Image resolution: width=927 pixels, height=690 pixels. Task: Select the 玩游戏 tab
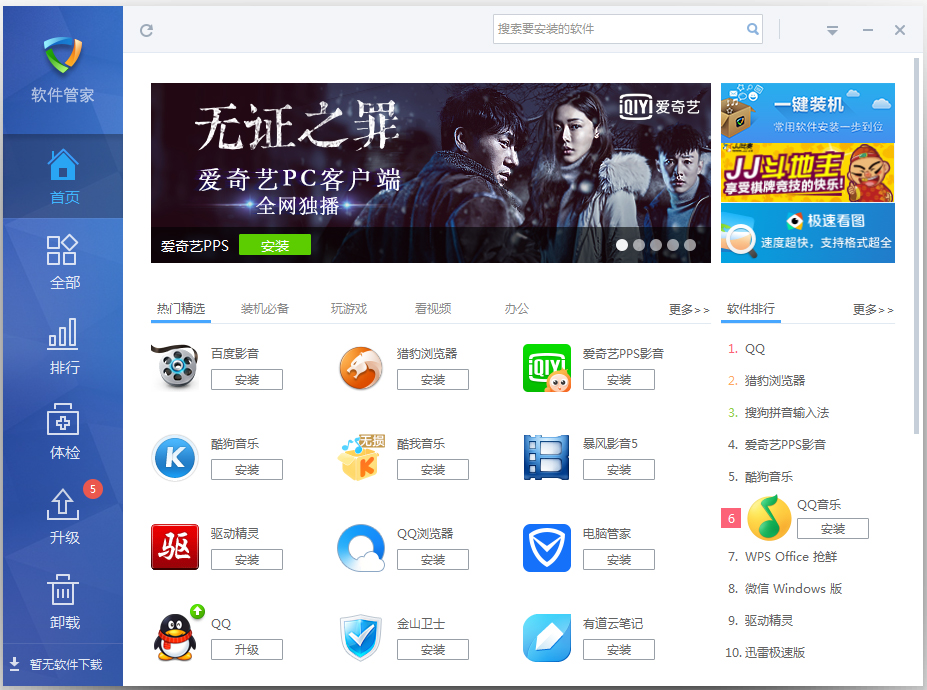(x=349, y=309)
